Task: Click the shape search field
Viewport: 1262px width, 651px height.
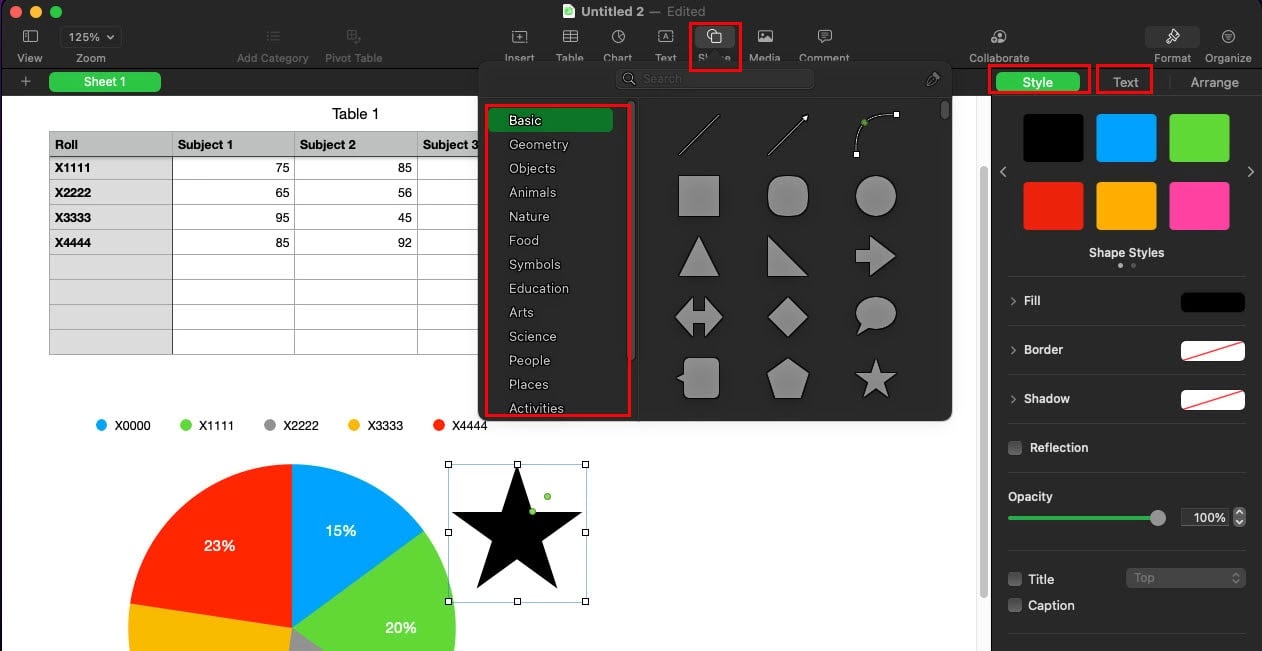Action: click(715, 78)
